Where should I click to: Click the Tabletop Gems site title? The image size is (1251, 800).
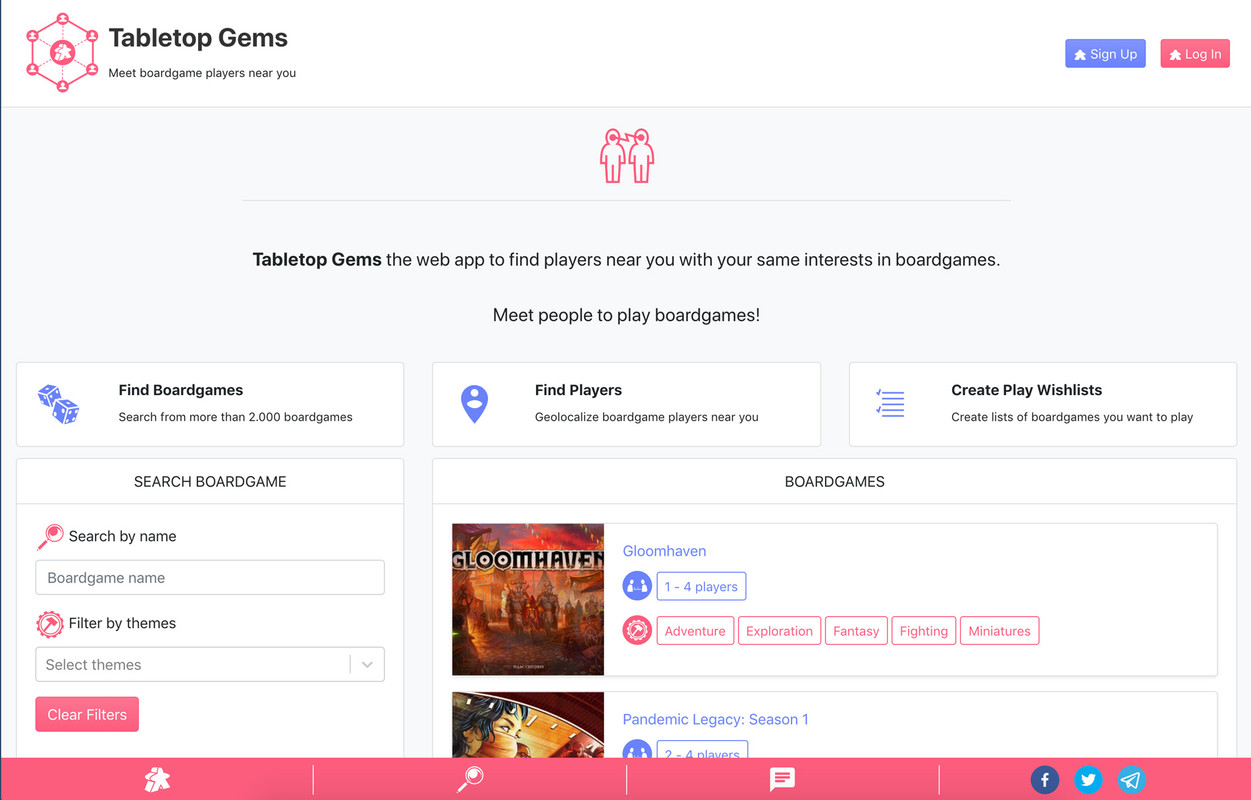(x=198, y=38)
